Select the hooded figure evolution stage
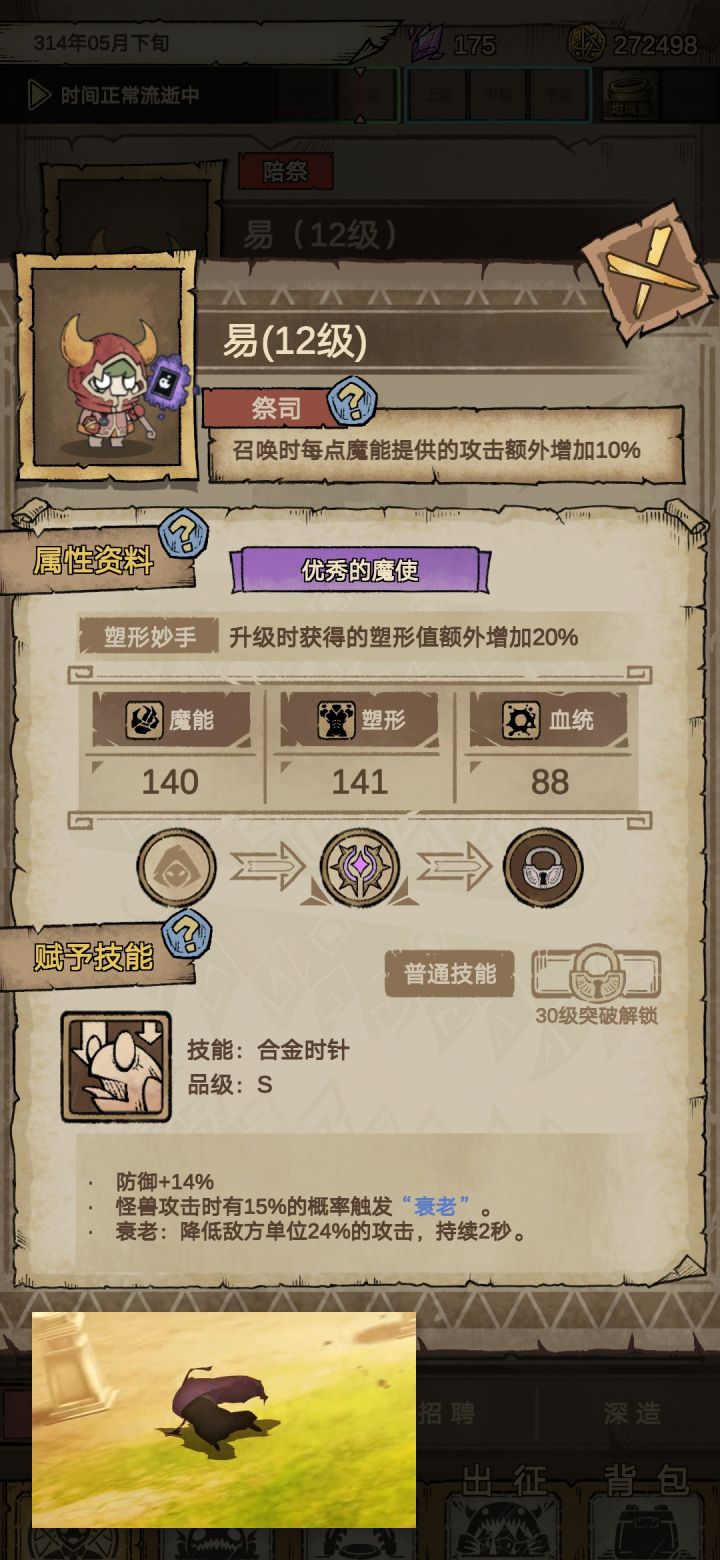The image size is (720, 1560). [177, 867]
